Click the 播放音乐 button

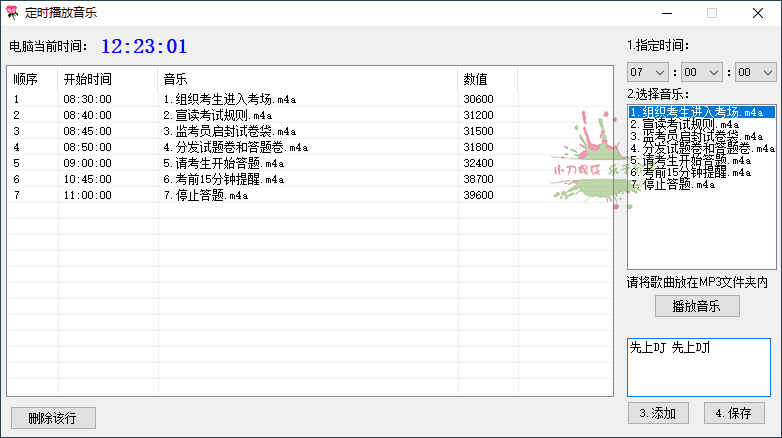click(697, 306)
